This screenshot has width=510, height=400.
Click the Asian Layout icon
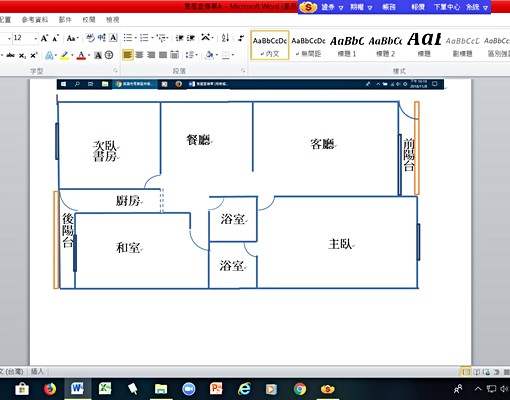pyautogui.click(x=205, y=38)
